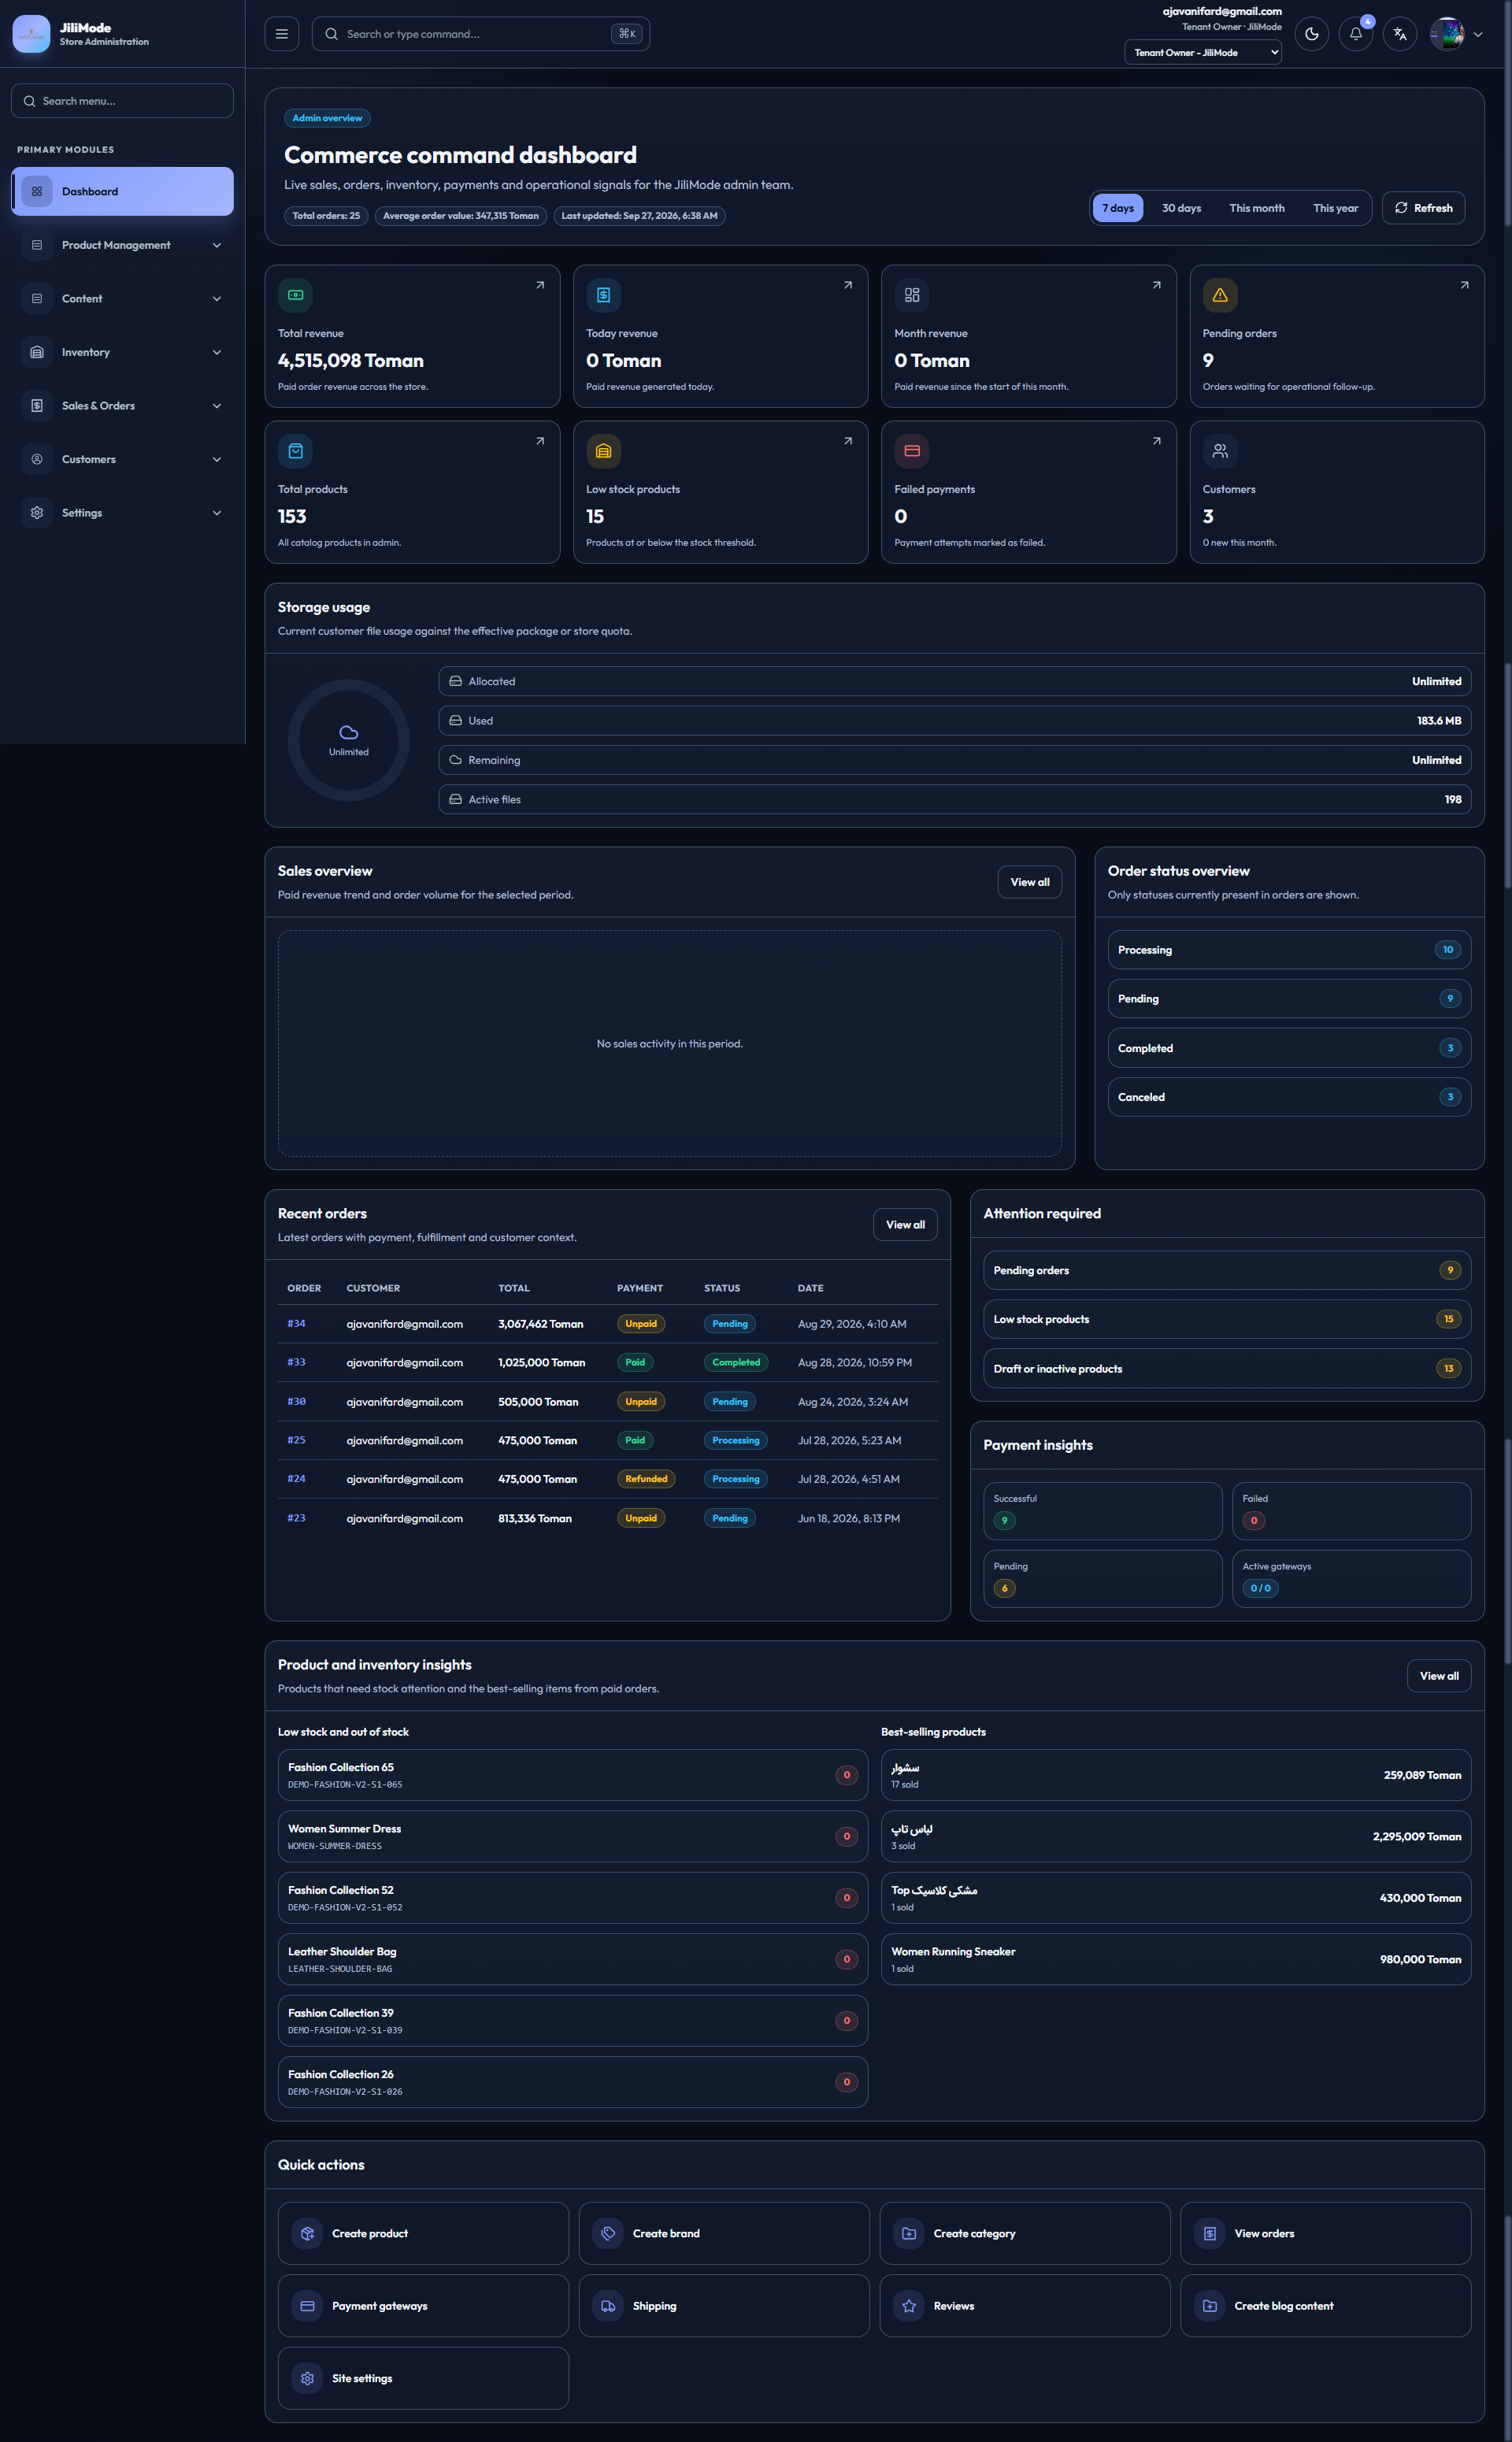Expand Sales & Orders sidebar menu
Screen dimensions: 1512x2442
tap(122, 406)
